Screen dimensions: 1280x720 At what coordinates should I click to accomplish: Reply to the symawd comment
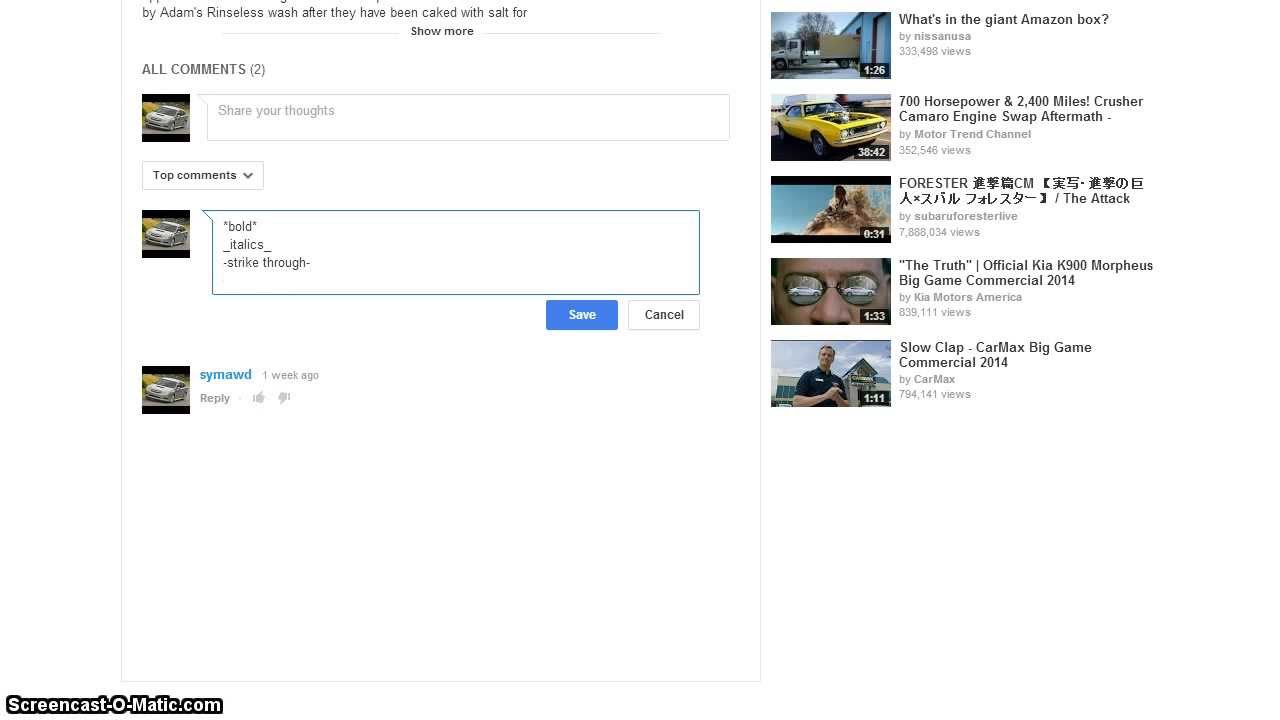(215, 398)
